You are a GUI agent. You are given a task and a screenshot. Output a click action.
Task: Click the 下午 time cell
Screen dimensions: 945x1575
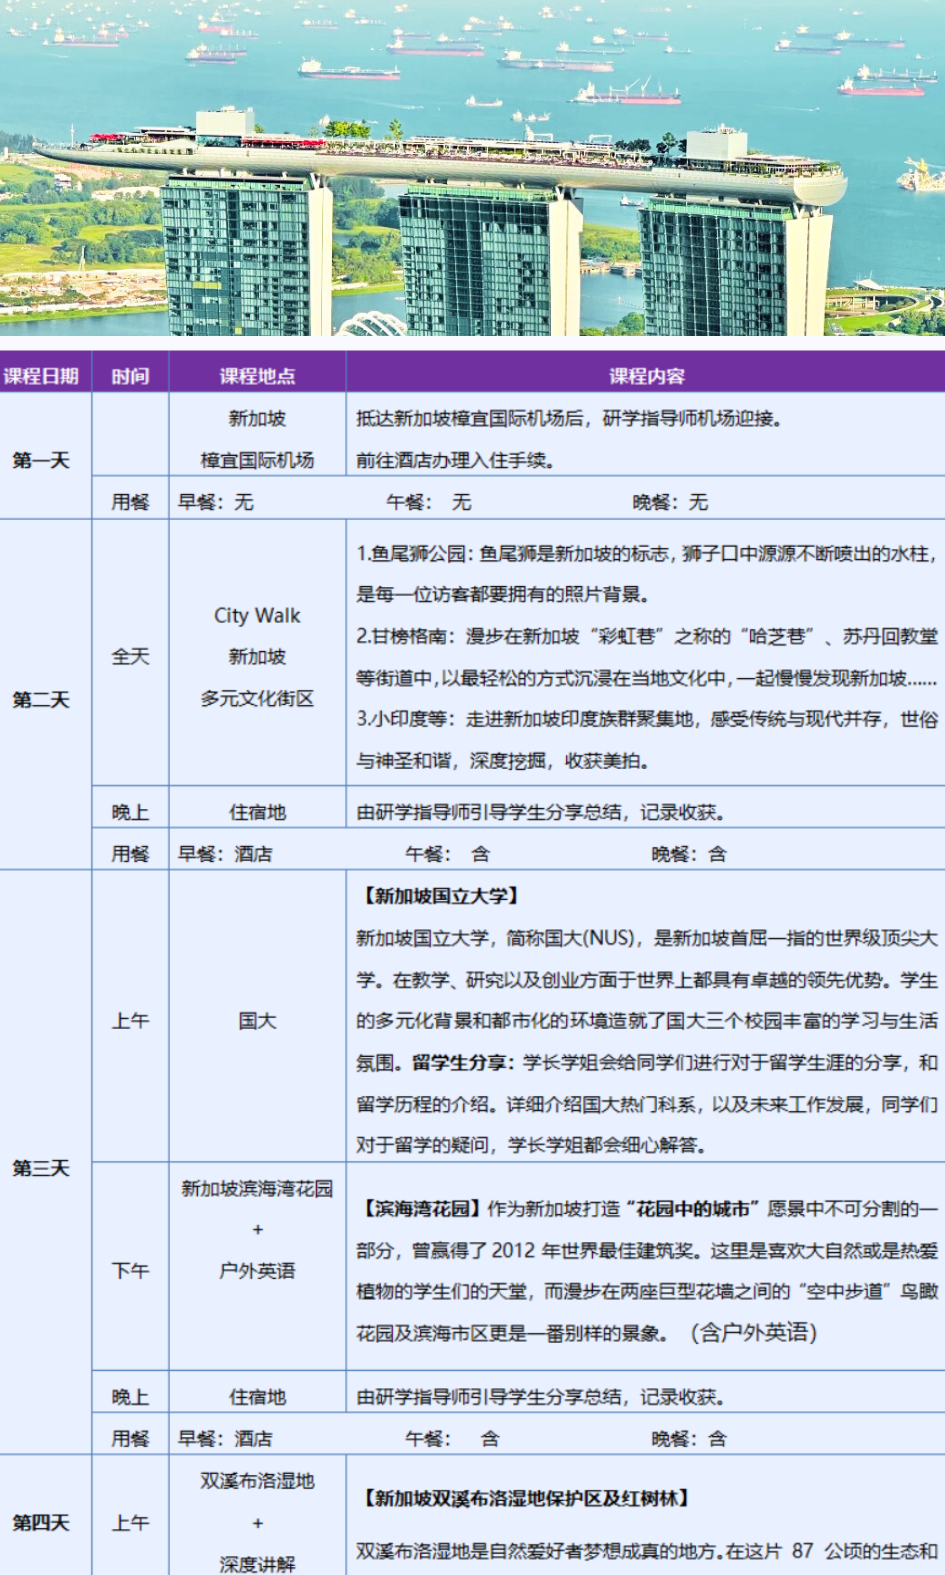click(x=130, y=1270)
